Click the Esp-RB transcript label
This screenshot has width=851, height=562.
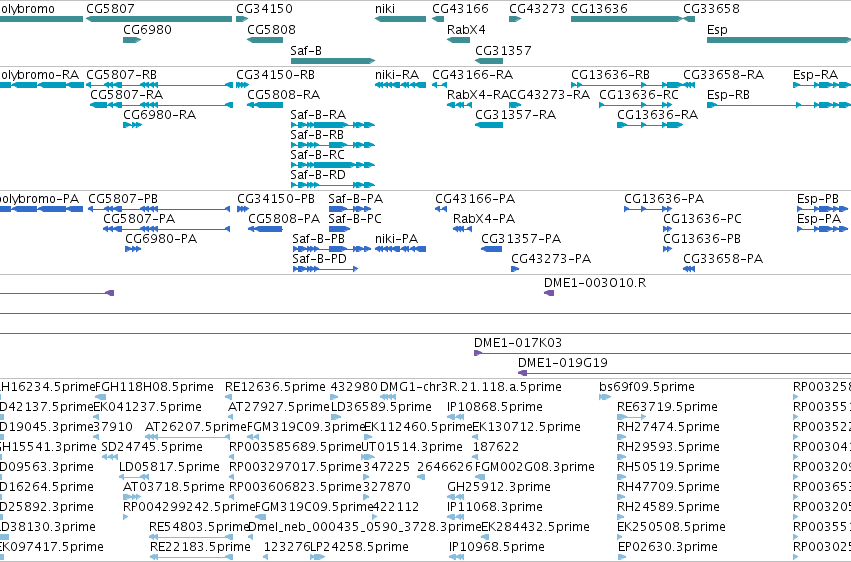[728, 94]
